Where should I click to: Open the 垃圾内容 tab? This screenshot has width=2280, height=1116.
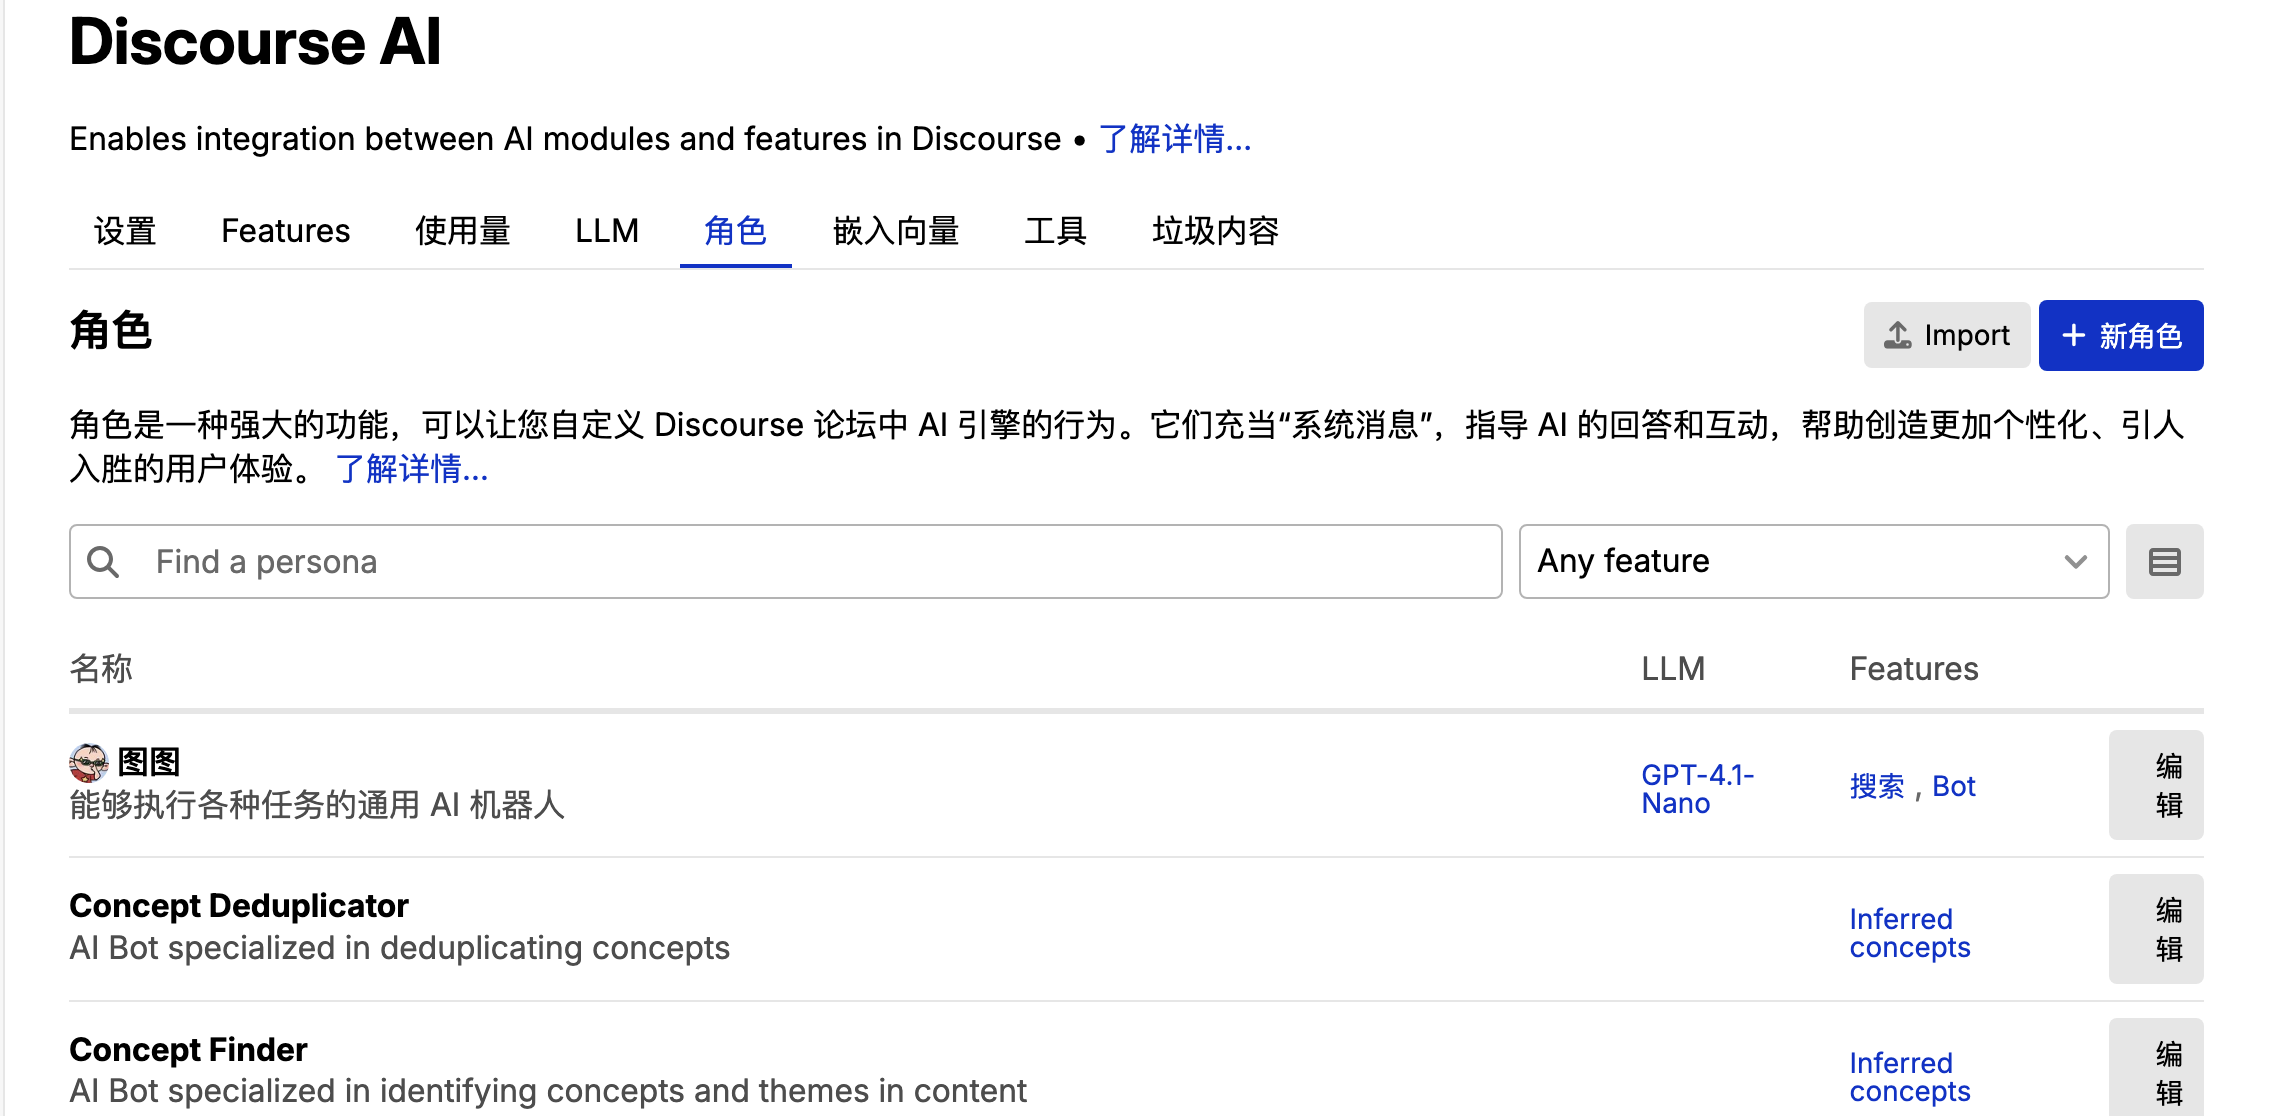coord(1215,231)
